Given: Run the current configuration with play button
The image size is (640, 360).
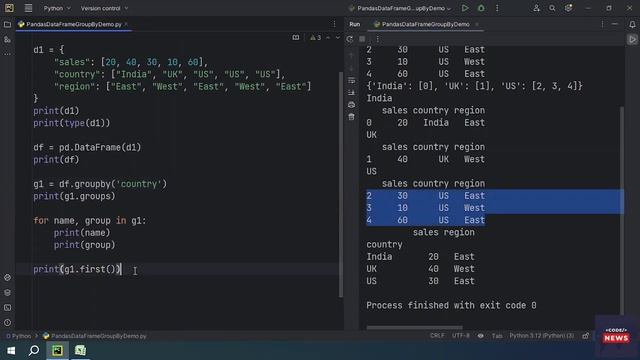Looking at the screenshot, I should pos(465,8).
